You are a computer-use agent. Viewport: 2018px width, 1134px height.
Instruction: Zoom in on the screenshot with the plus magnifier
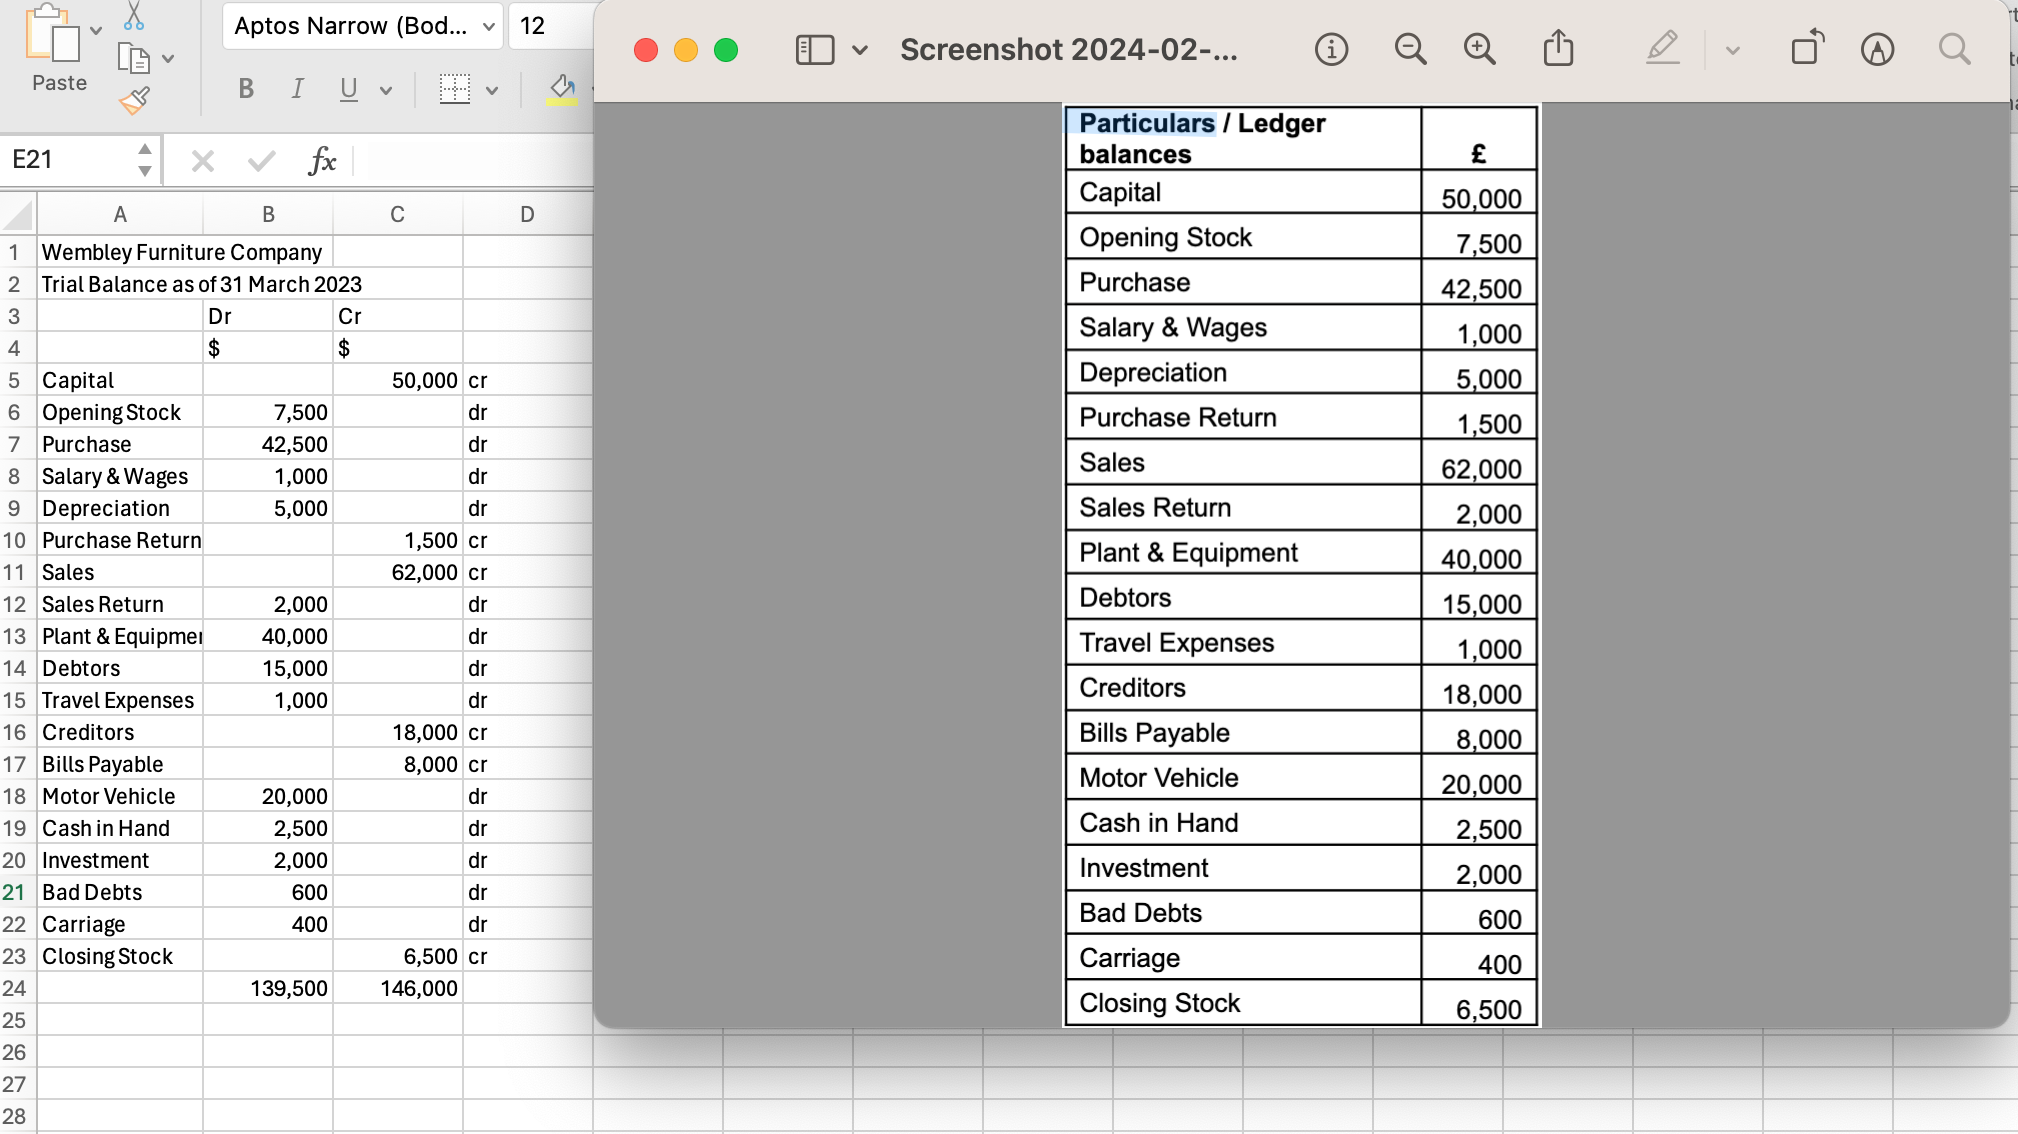click(1479, 48)
